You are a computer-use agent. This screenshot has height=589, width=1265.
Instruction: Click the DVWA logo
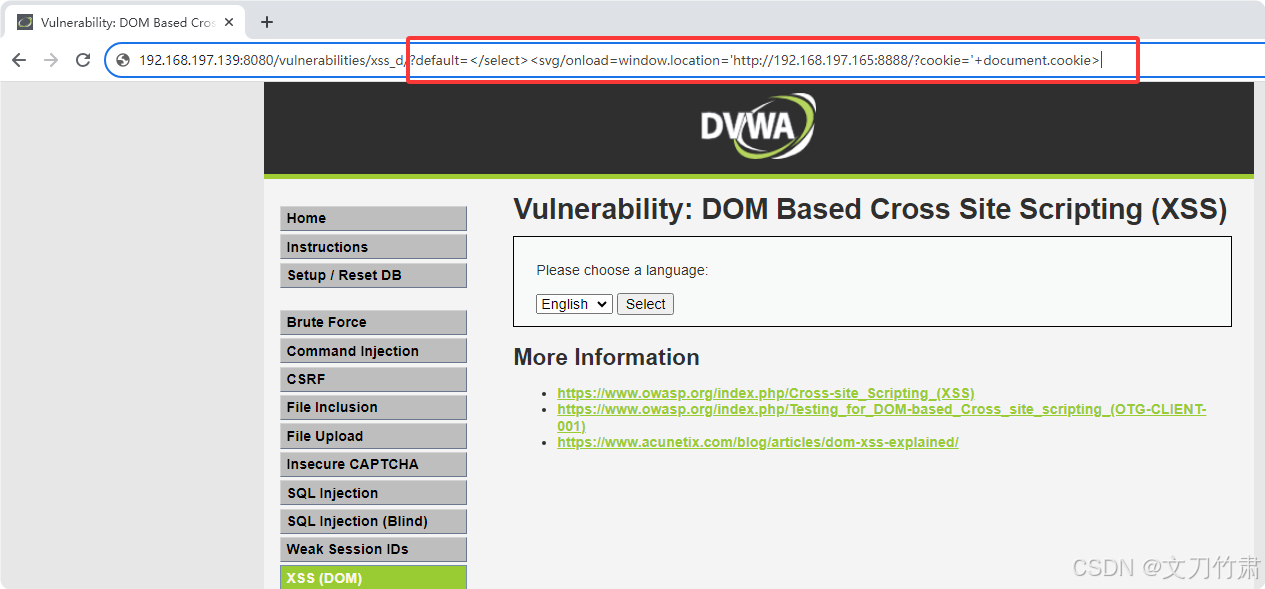click(758, 126)
